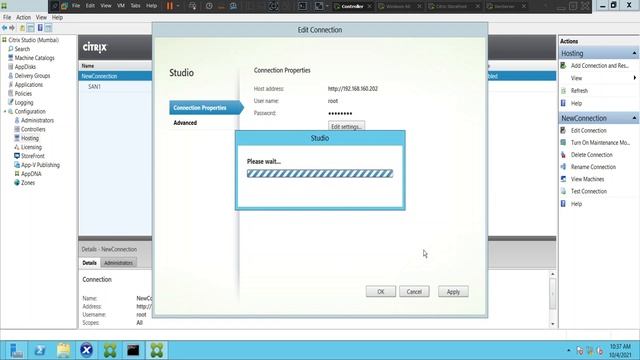This screenshot has width=640, height=360.
Task: Click details pane scrollbar down arrow
Action: point(553,324)
